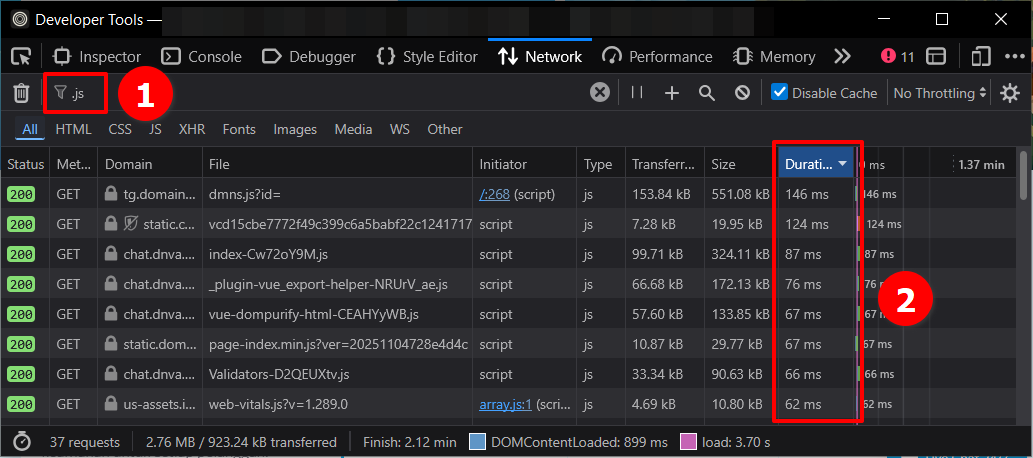Open network settings gear menu
1033x458 pixels.
tap(1010, 94)
